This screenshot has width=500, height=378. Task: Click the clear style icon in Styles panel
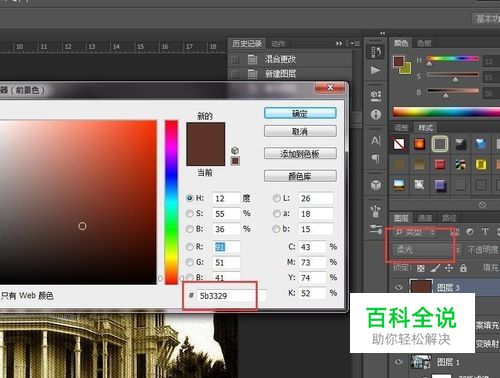482,205
